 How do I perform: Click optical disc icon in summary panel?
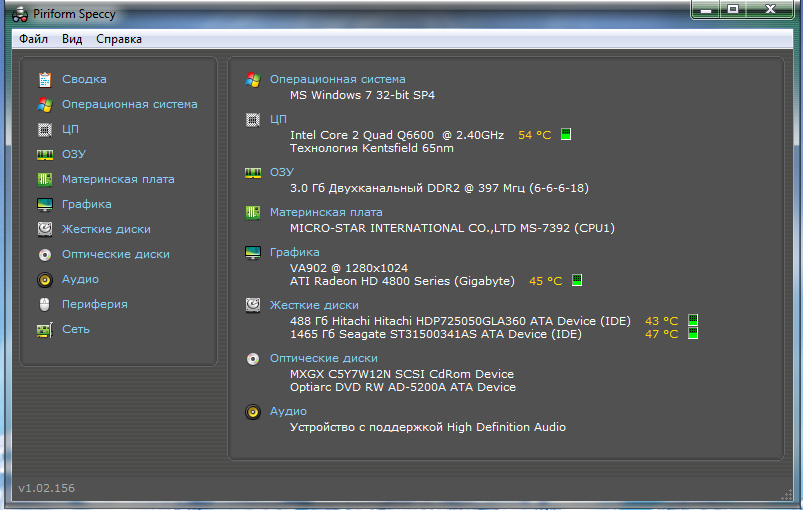tap(253, 359)
